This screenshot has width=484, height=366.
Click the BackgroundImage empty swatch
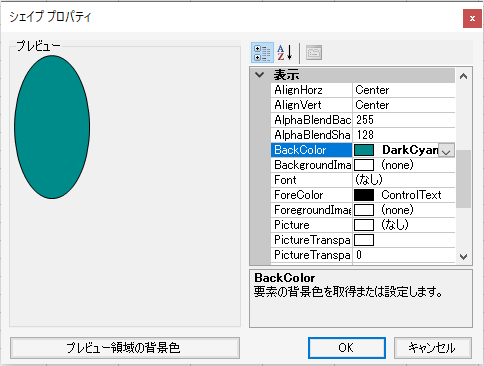point(364,165)
